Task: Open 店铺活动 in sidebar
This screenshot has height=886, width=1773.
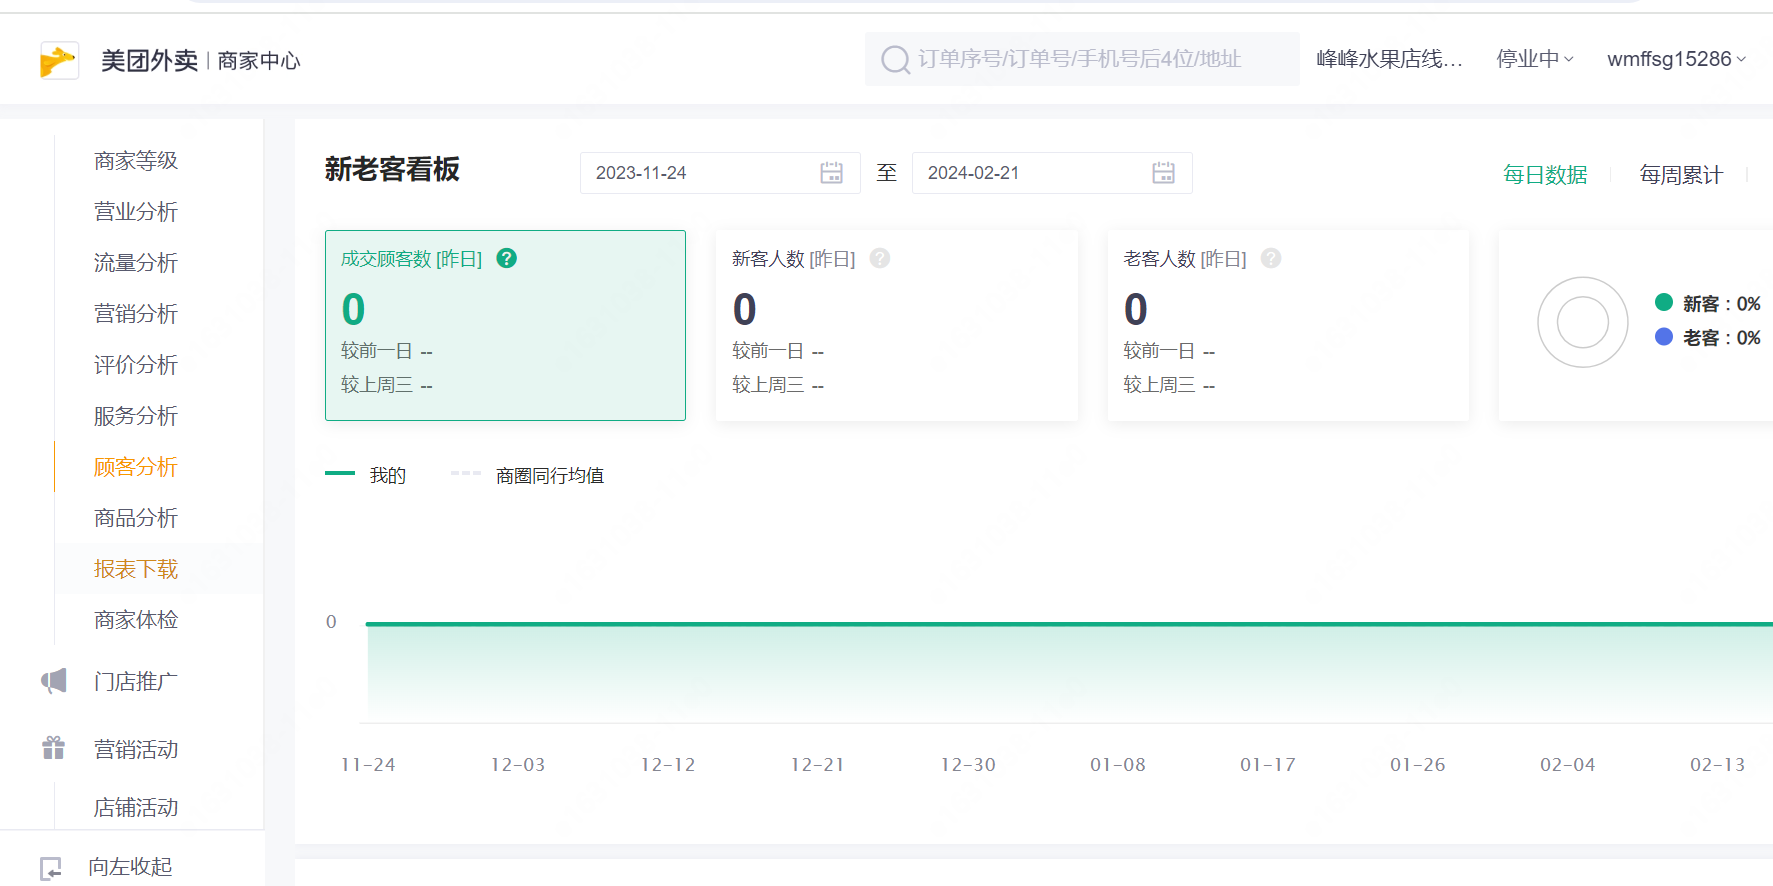Action: coord(136,808)
